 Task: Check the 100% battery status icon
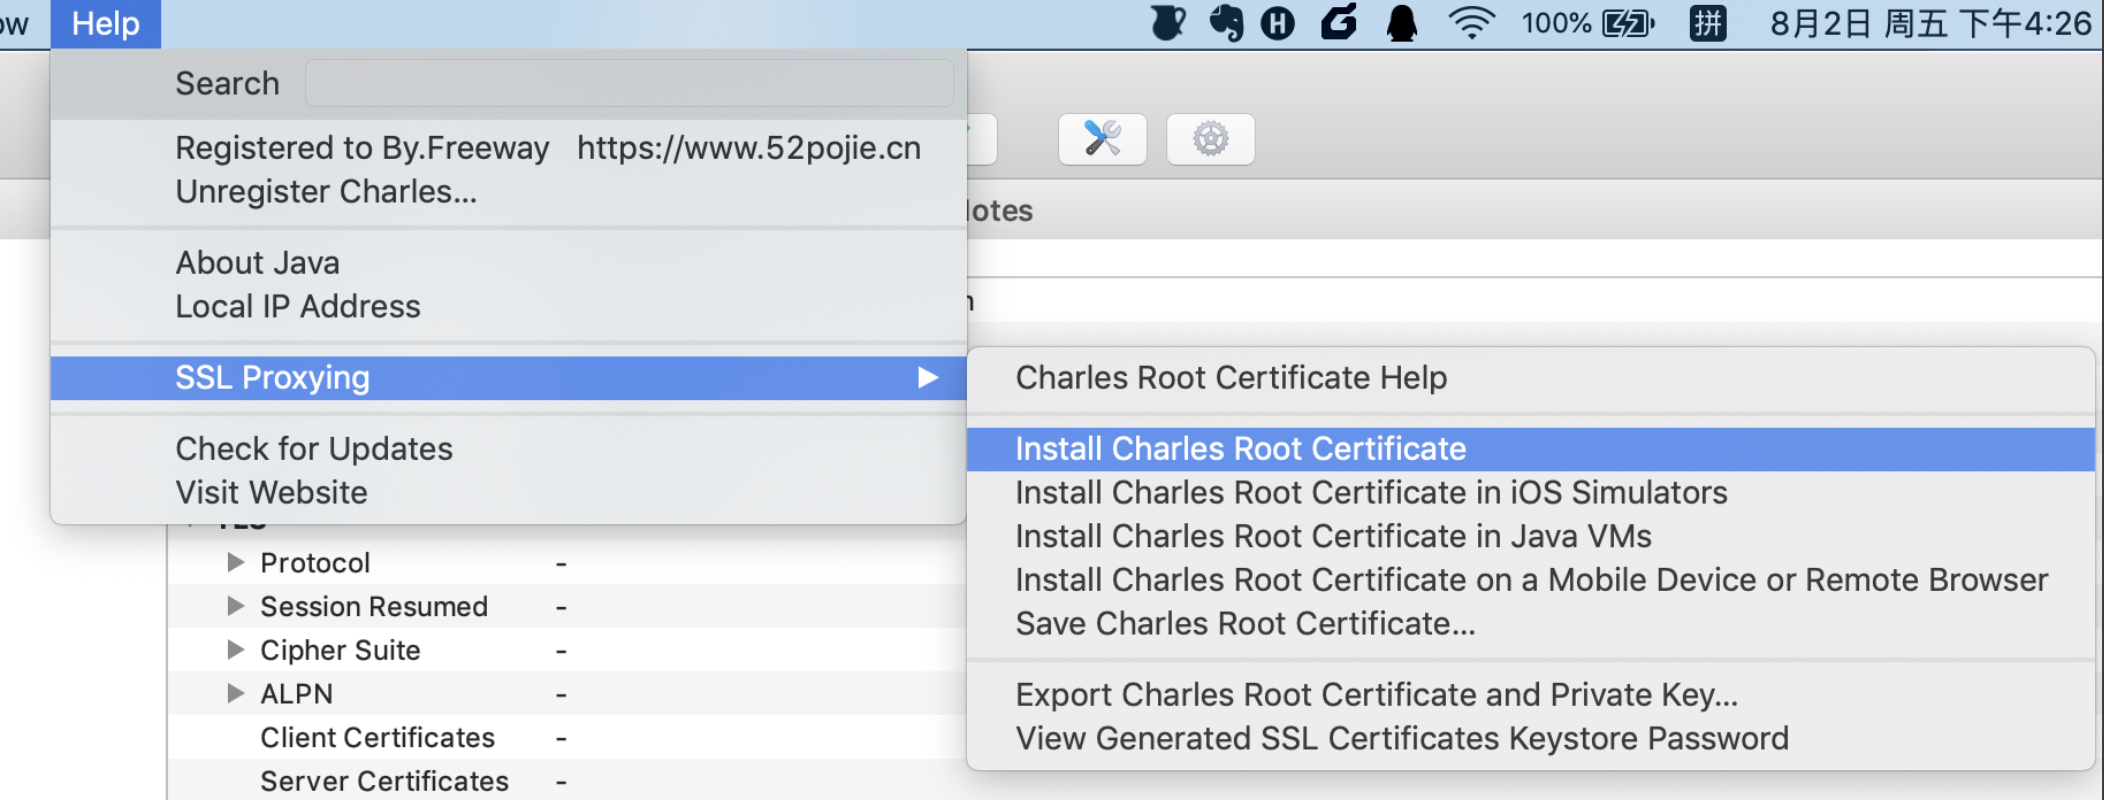[x=1588, y=23]
